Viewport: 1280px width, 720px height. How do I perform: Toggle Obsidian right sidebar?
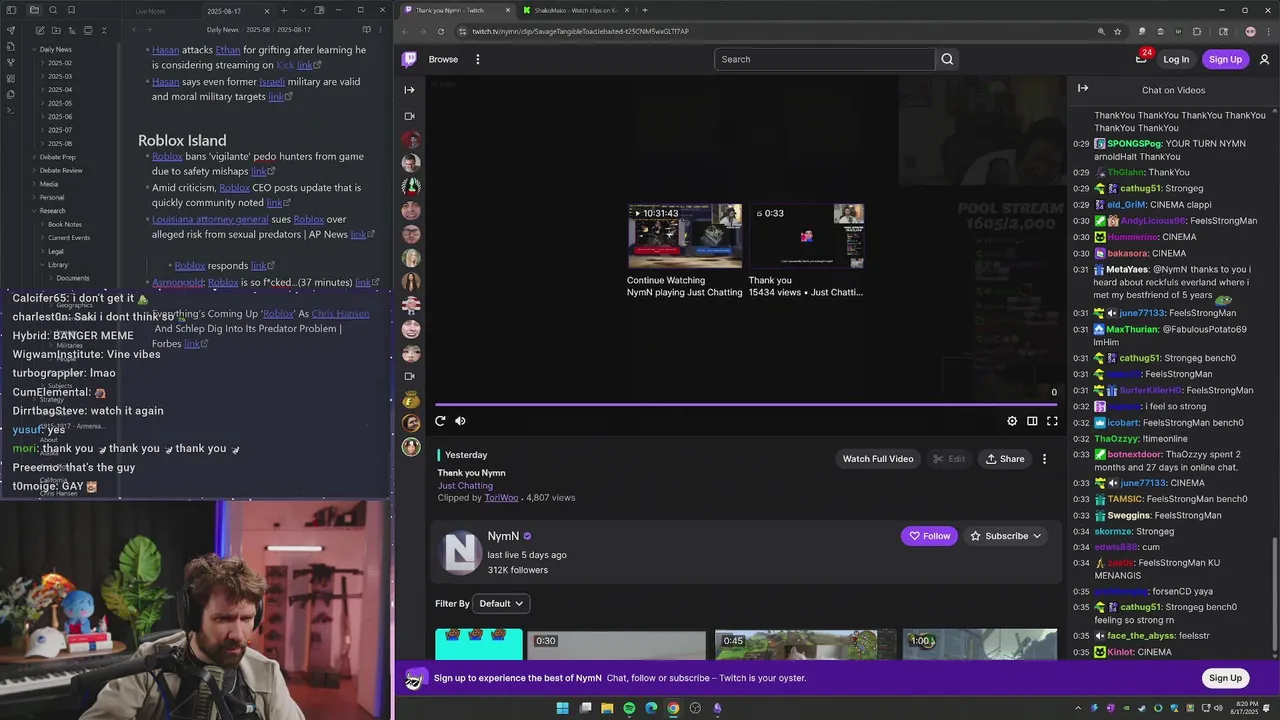319,10
